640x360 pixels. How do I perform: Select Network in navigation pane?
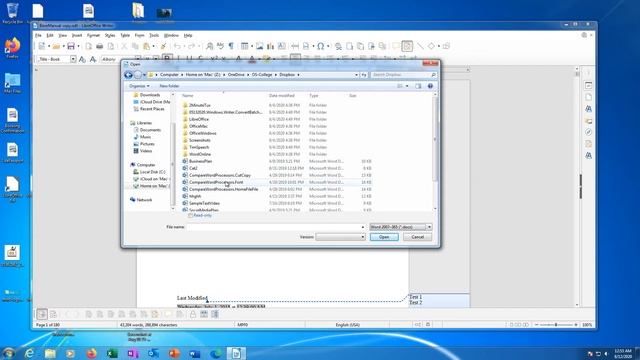pos(144,200)
